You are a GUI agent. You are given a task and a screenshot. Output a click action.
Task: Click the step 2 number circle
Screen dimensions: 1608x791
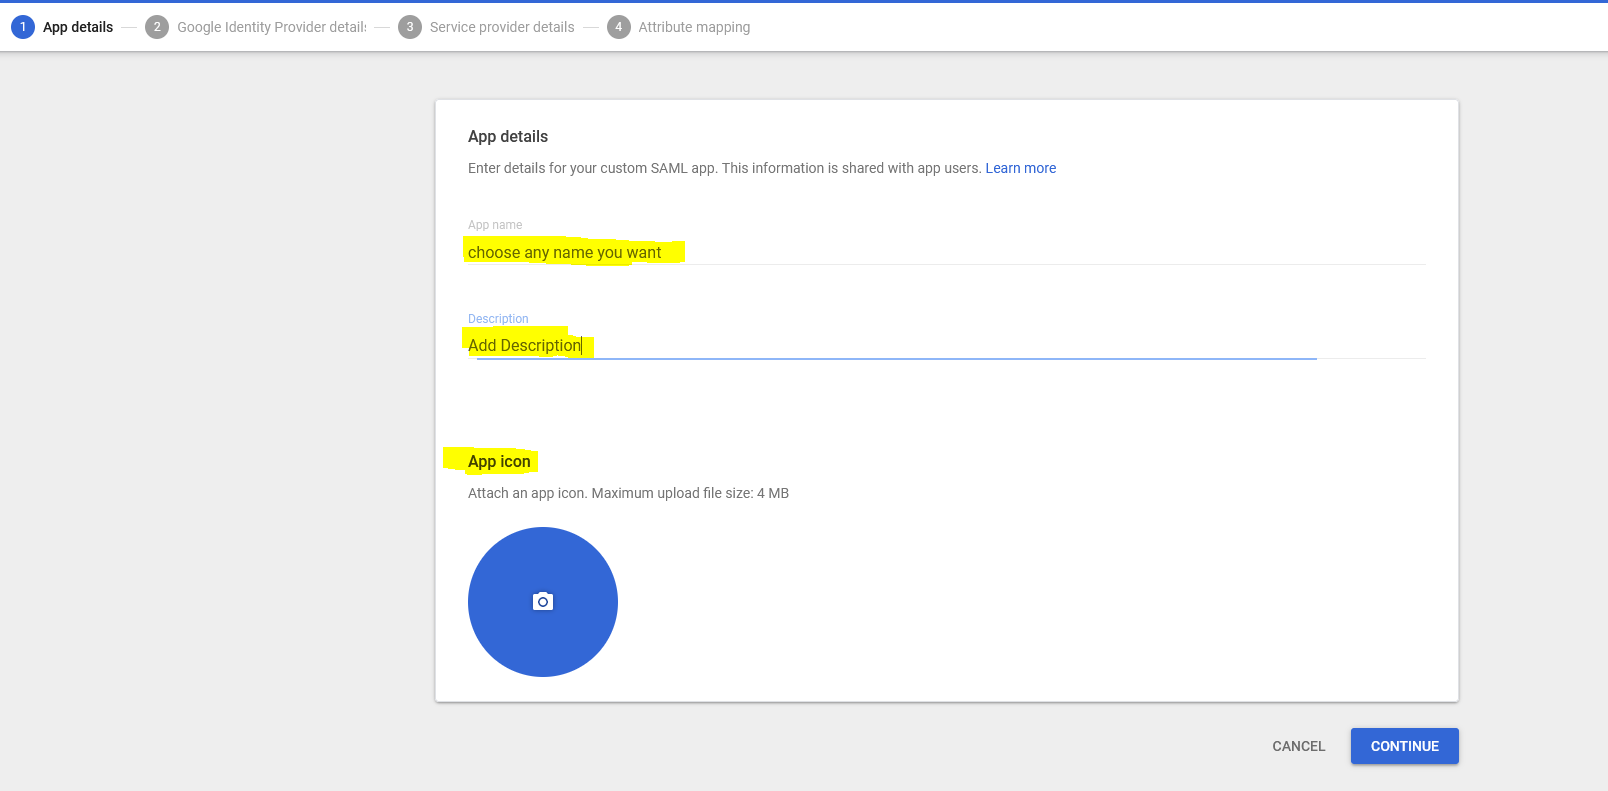point(156,27)
